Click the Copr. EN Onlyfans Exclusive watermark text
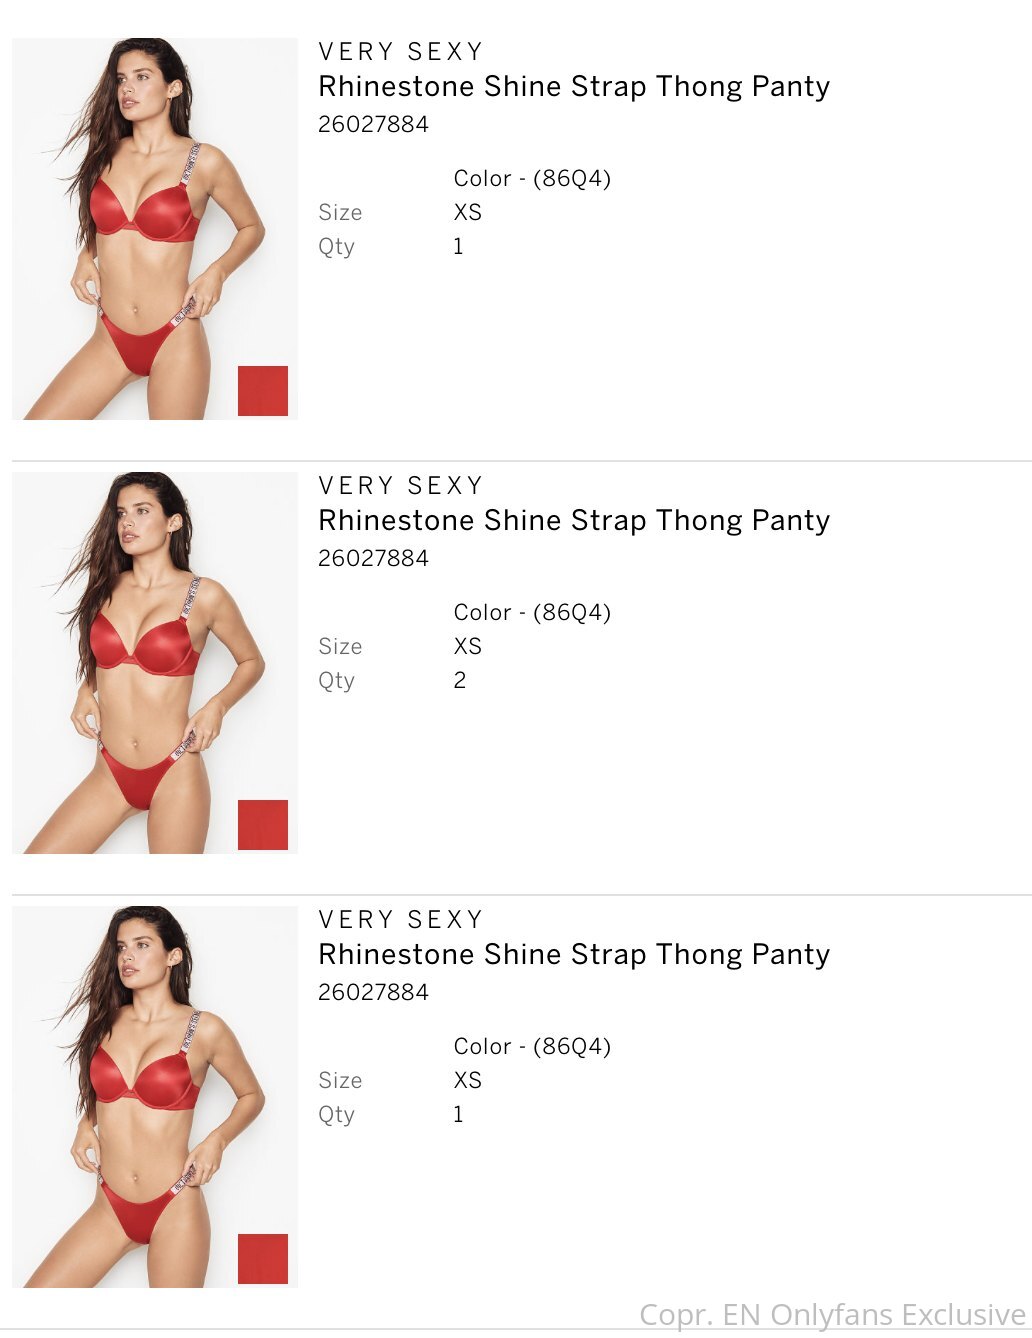Viewport: 1032px width, 1338px height. click(832, 1314)
